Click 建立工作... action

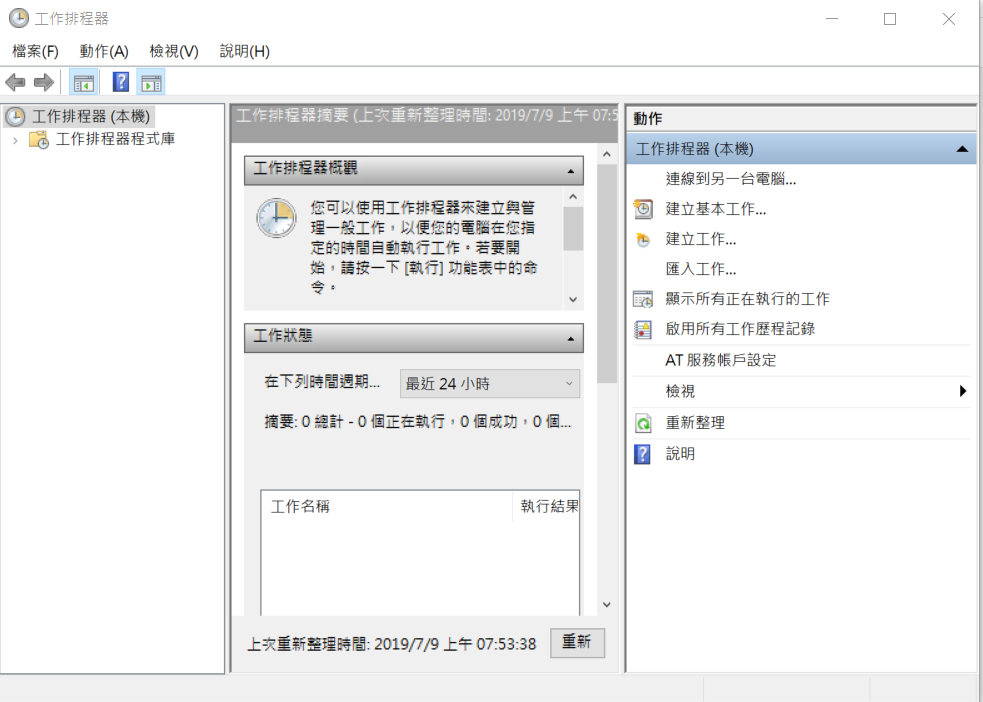pos(701,239)
